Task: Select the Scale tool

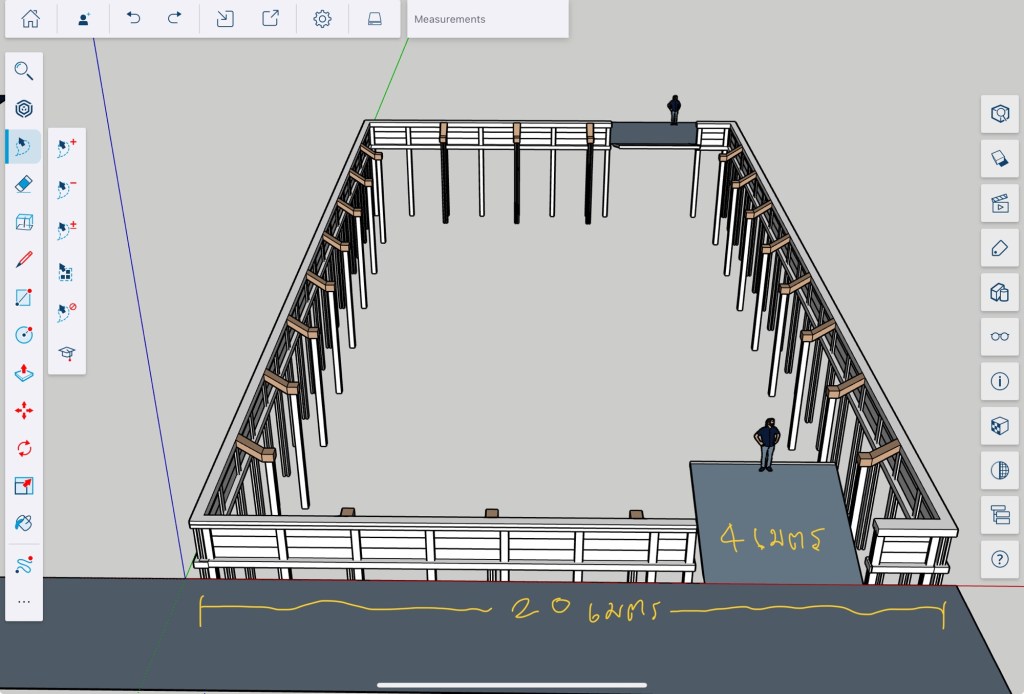Action: [24, 486]
